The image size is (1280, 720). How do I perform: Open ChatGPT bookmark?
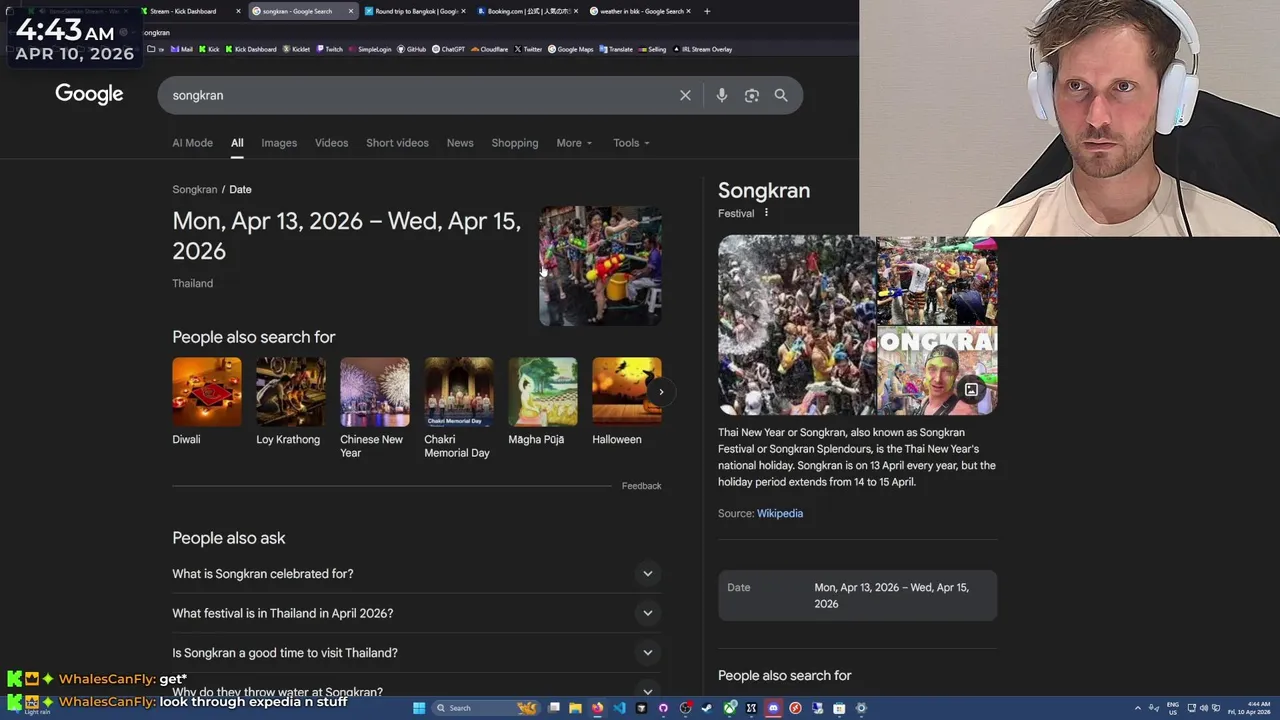[x=449, y=49]
